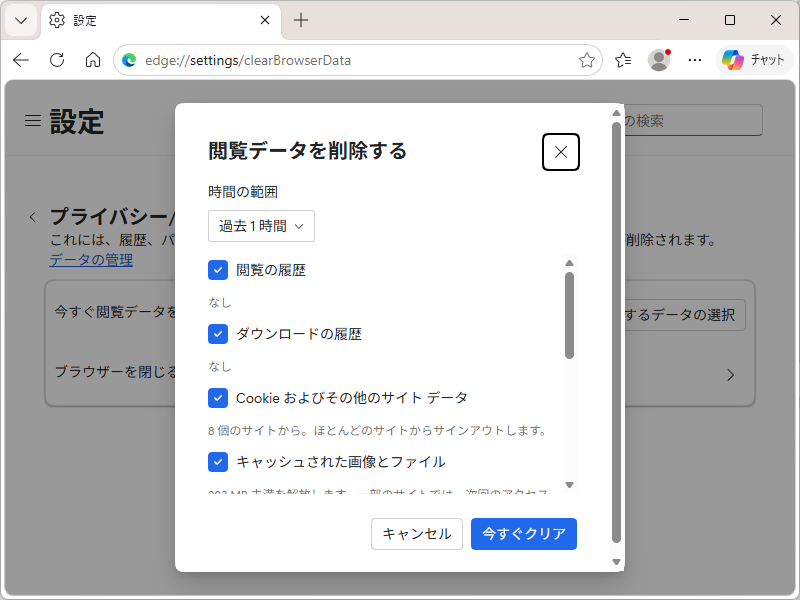
Task: Open the settings hamburger menu icon
Action: [34, 120]
